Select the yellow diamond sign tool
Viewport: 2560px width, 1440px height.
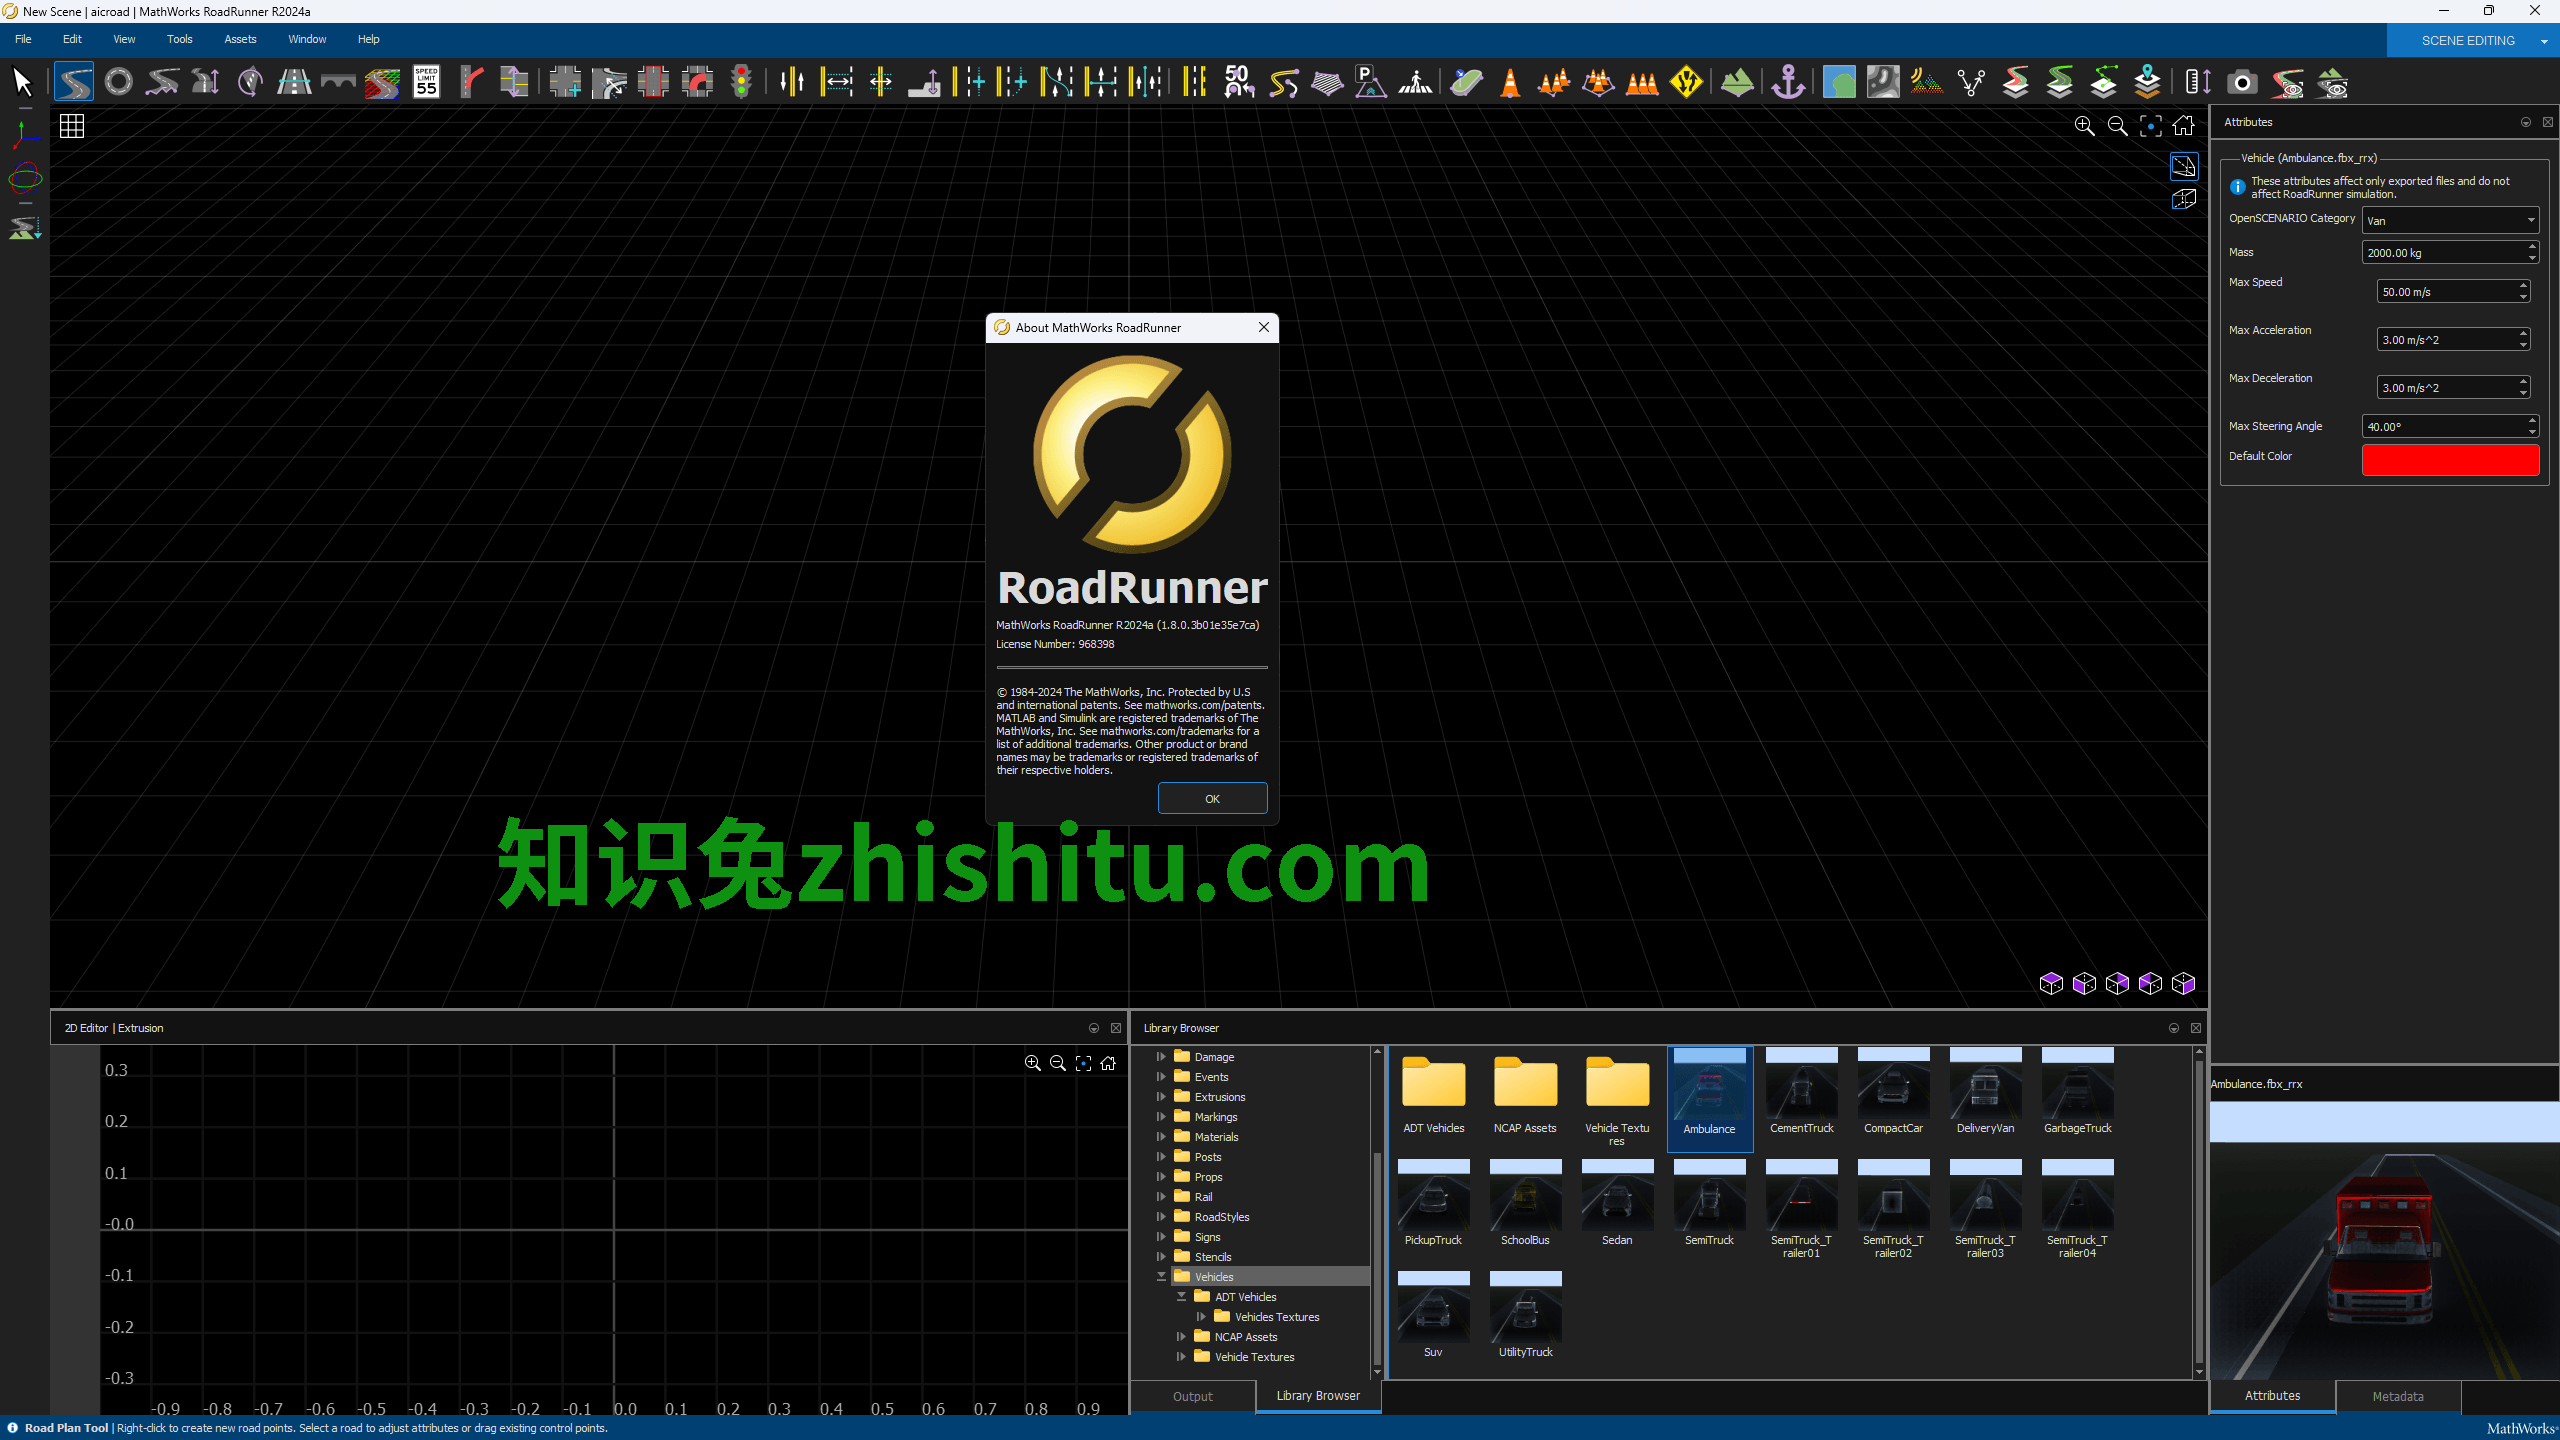(1686, 82)
